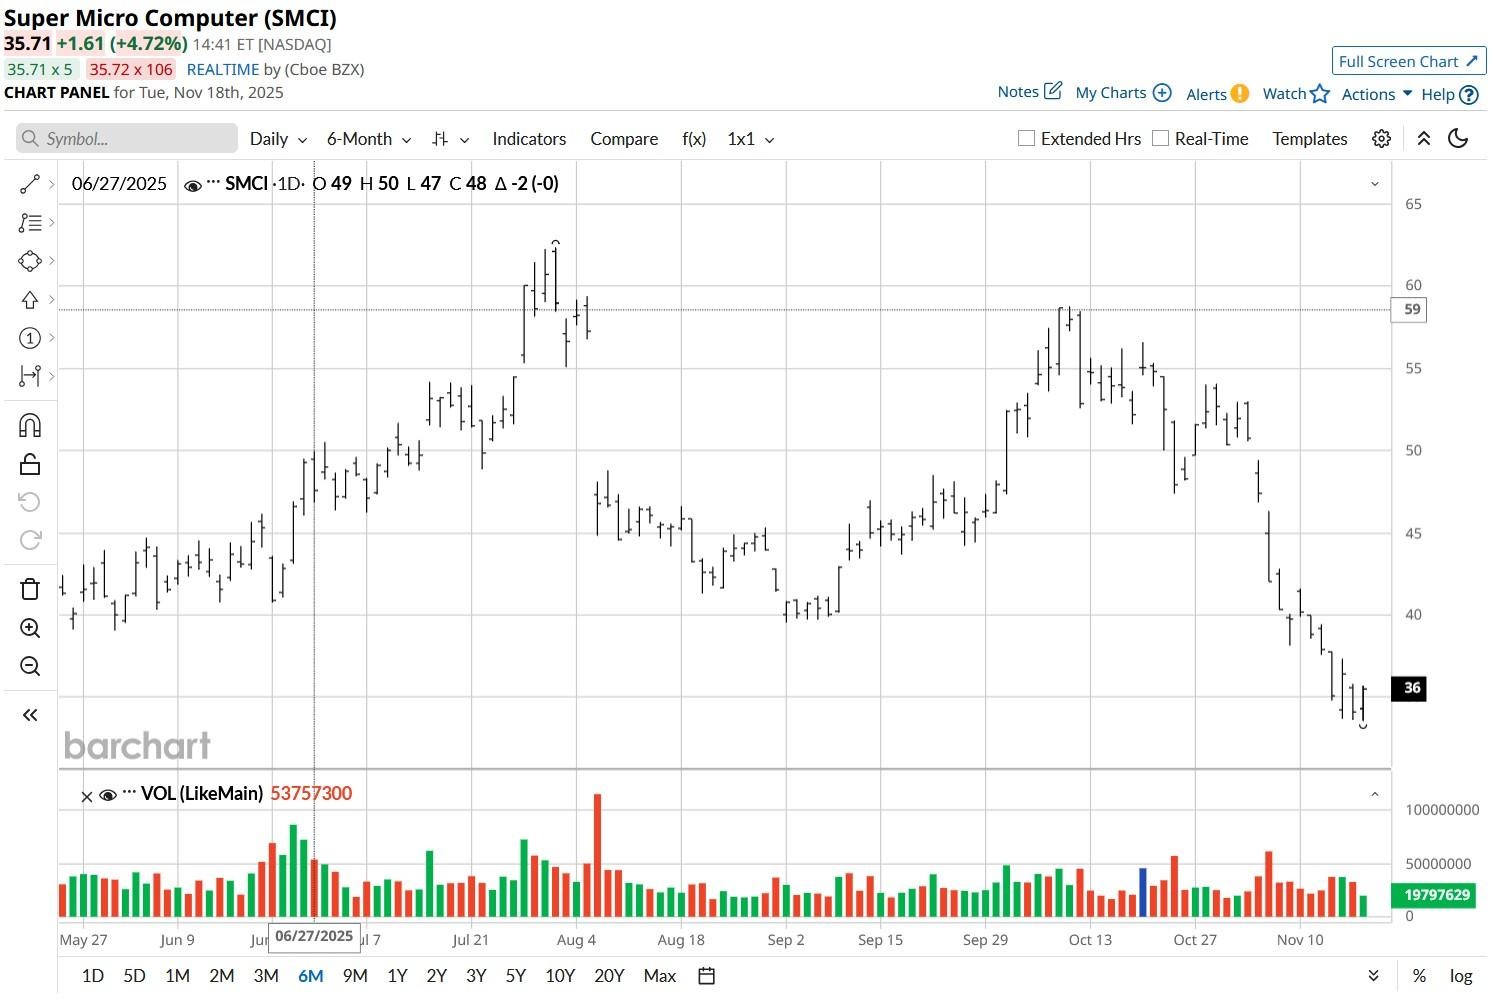
Task: Toggle percent scale mode
Action: 1419,976
